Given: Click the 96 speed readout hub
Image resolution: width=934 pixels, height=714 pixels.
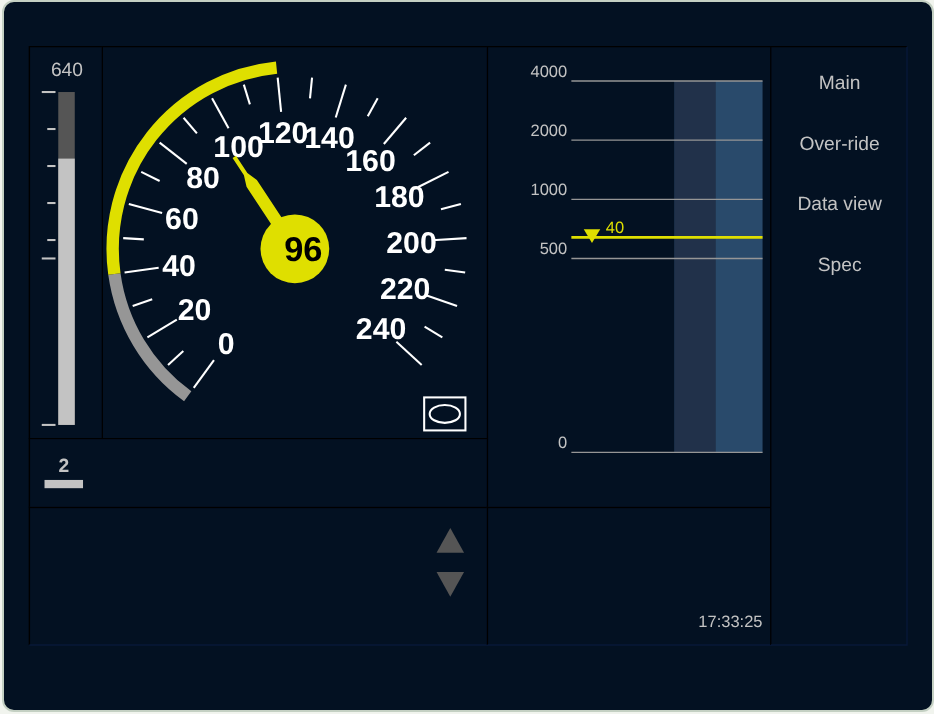Looking at the screenshot, I should pos(295,249).
